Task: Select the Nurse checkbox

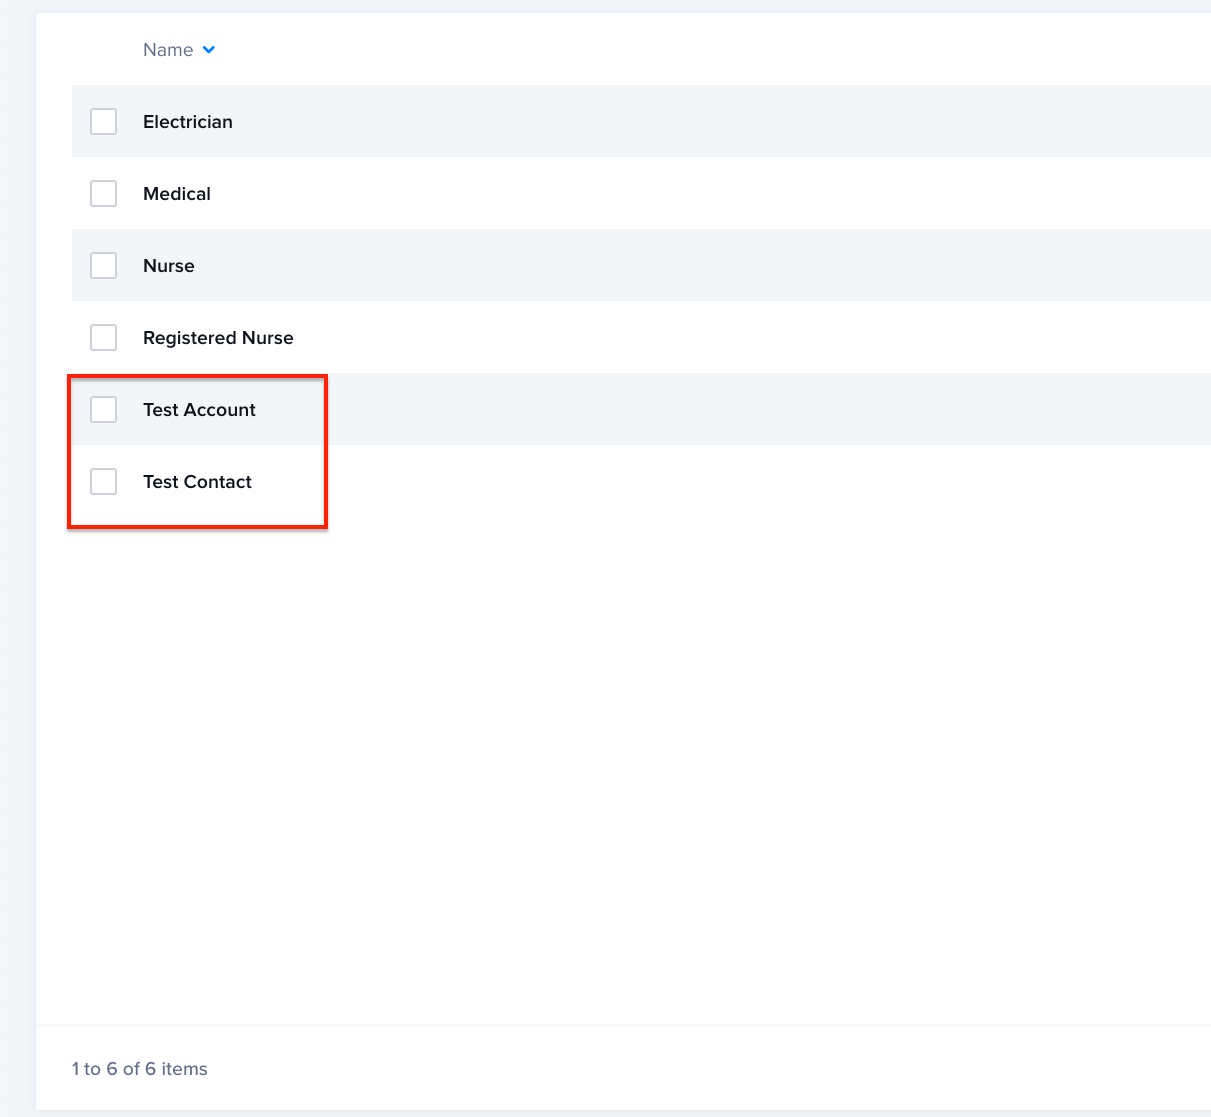Action: click(x=104, y=266)
